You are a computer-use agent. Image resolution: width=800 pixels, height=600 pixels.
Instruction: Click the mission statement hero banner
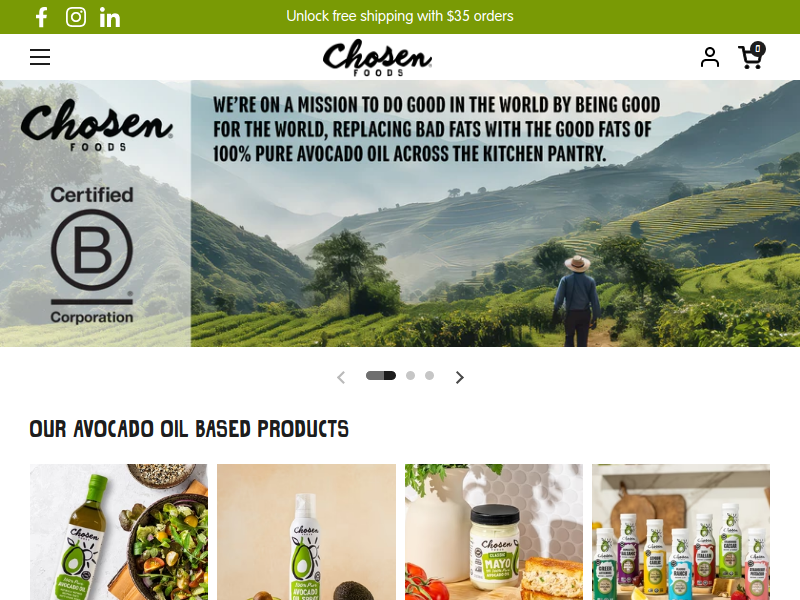pos(400,213)
